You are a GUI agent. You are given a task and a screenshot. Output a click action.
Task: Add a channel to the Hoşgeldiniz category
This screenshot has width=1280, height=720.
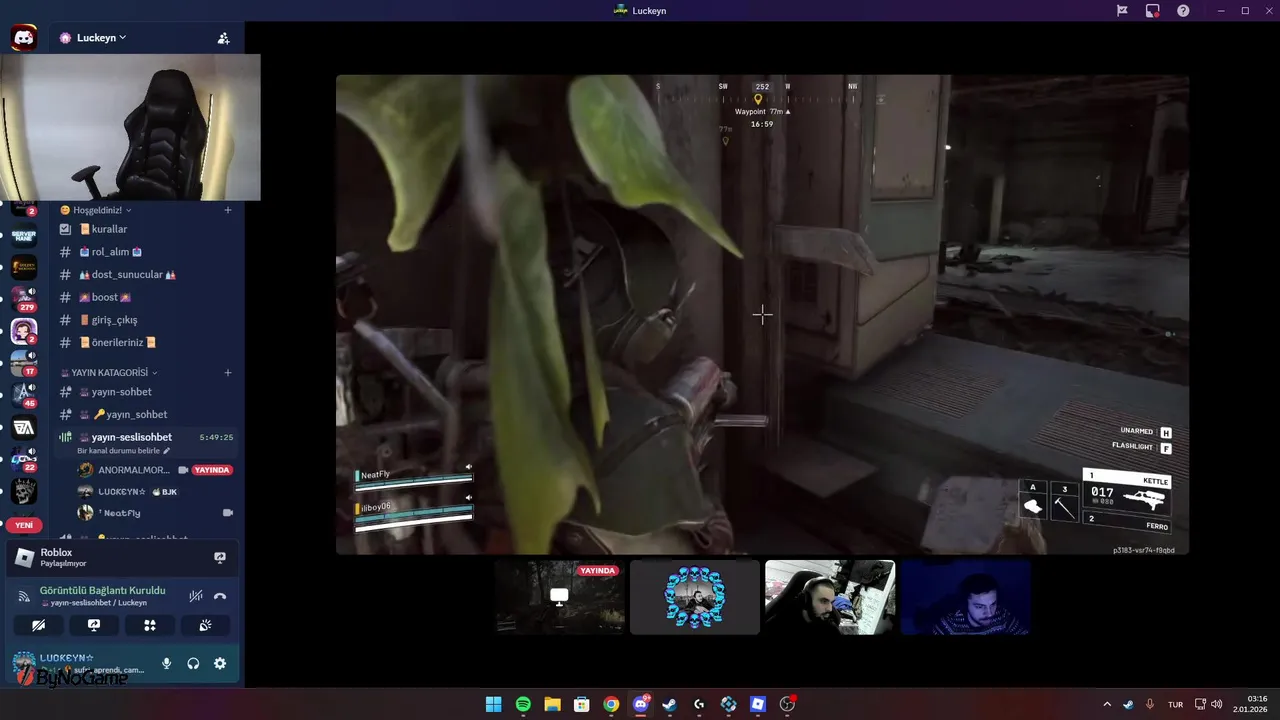(x=228, y=210)
